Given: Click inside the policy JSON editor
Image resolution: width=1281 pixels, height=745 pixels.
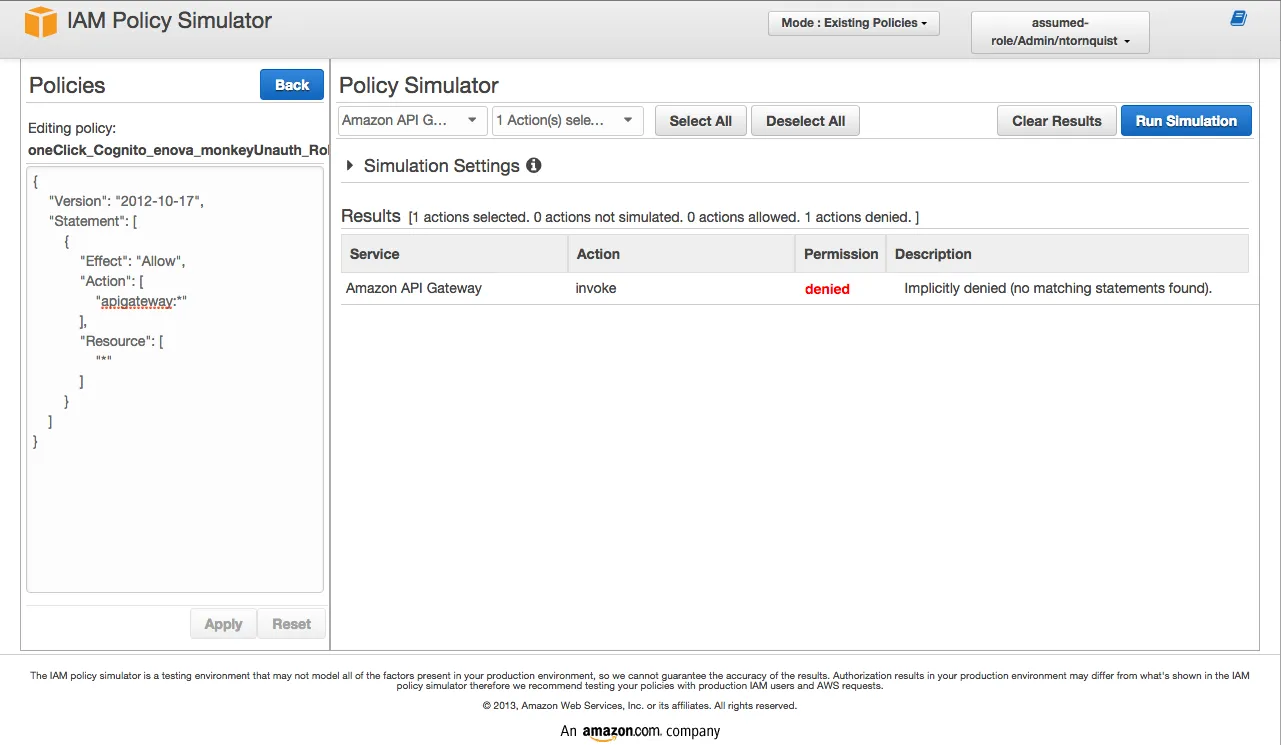Looking at the screenshot, I should click(175, 380).
